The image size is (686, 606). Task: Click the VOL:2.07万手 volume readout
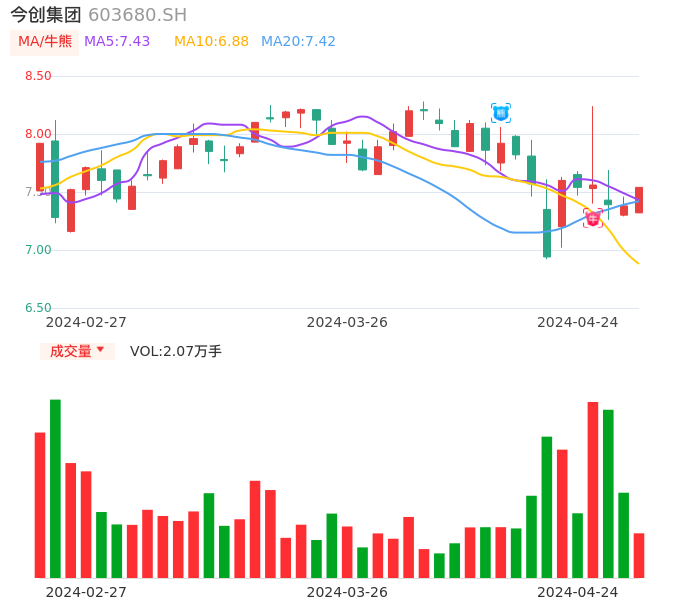click(x=175, y=351)
